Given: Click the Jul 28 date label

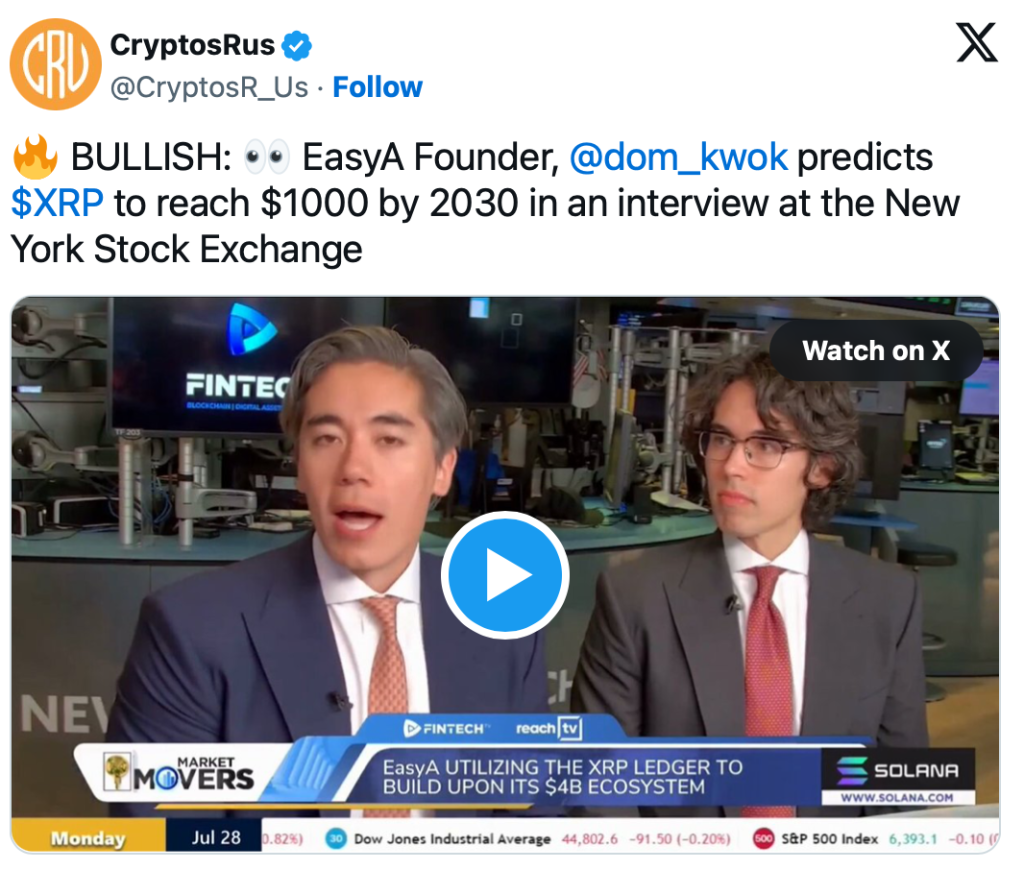Looking at the screenshot, I should 216,837.
